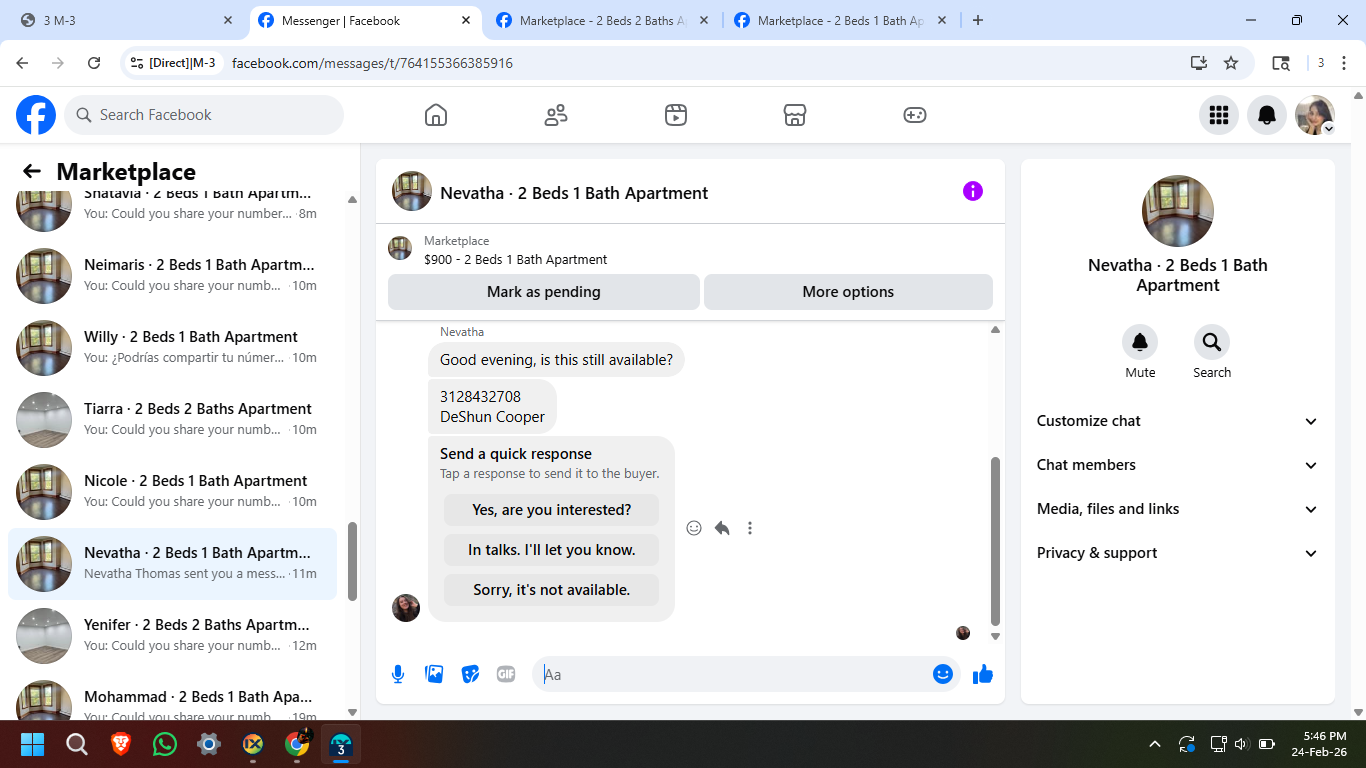Click Nevatha's large profile thumbnail
The image size is (1366, 768).
tap(1178, 211)
